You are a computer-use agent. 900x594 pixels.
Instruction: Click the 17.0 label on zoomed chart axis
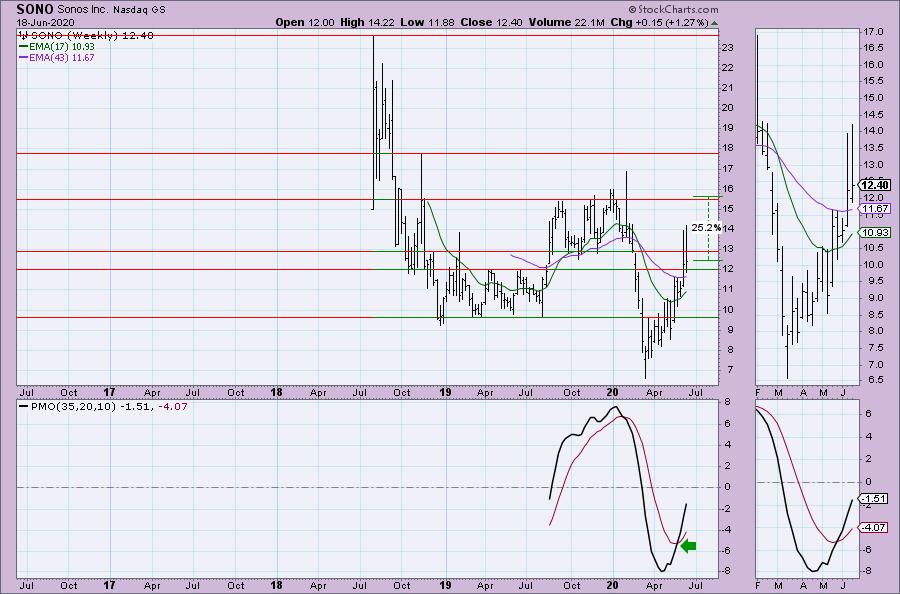(874, 32)
